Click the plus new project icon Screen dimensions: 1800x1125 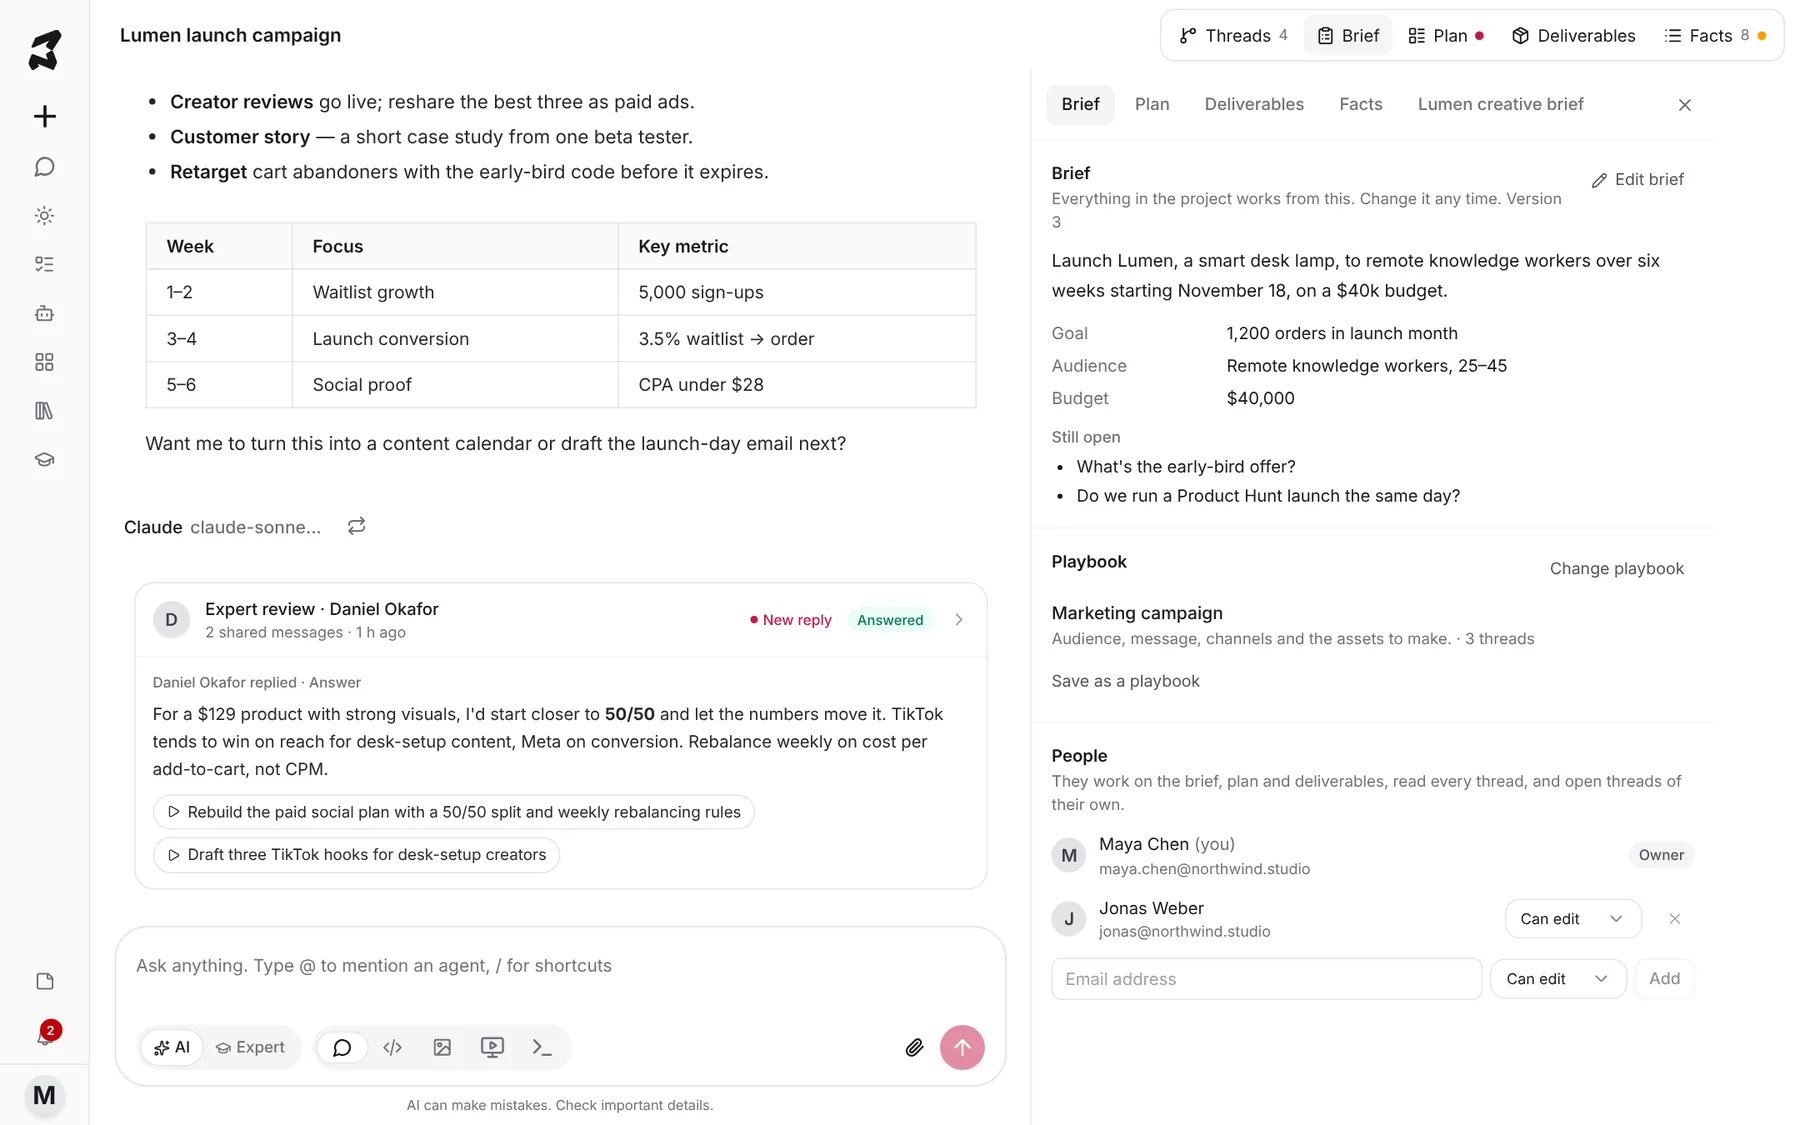(44, 116)
